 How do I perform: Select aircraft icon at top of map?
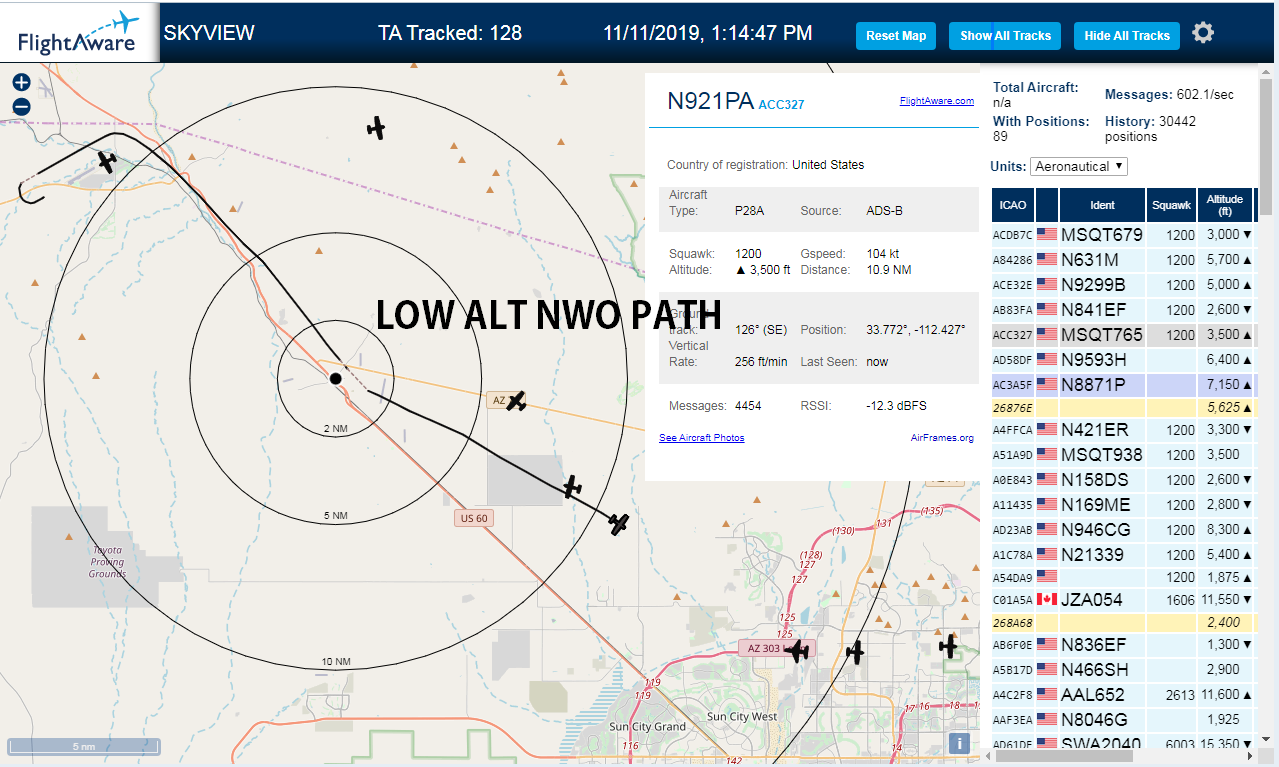coord(376,127)
